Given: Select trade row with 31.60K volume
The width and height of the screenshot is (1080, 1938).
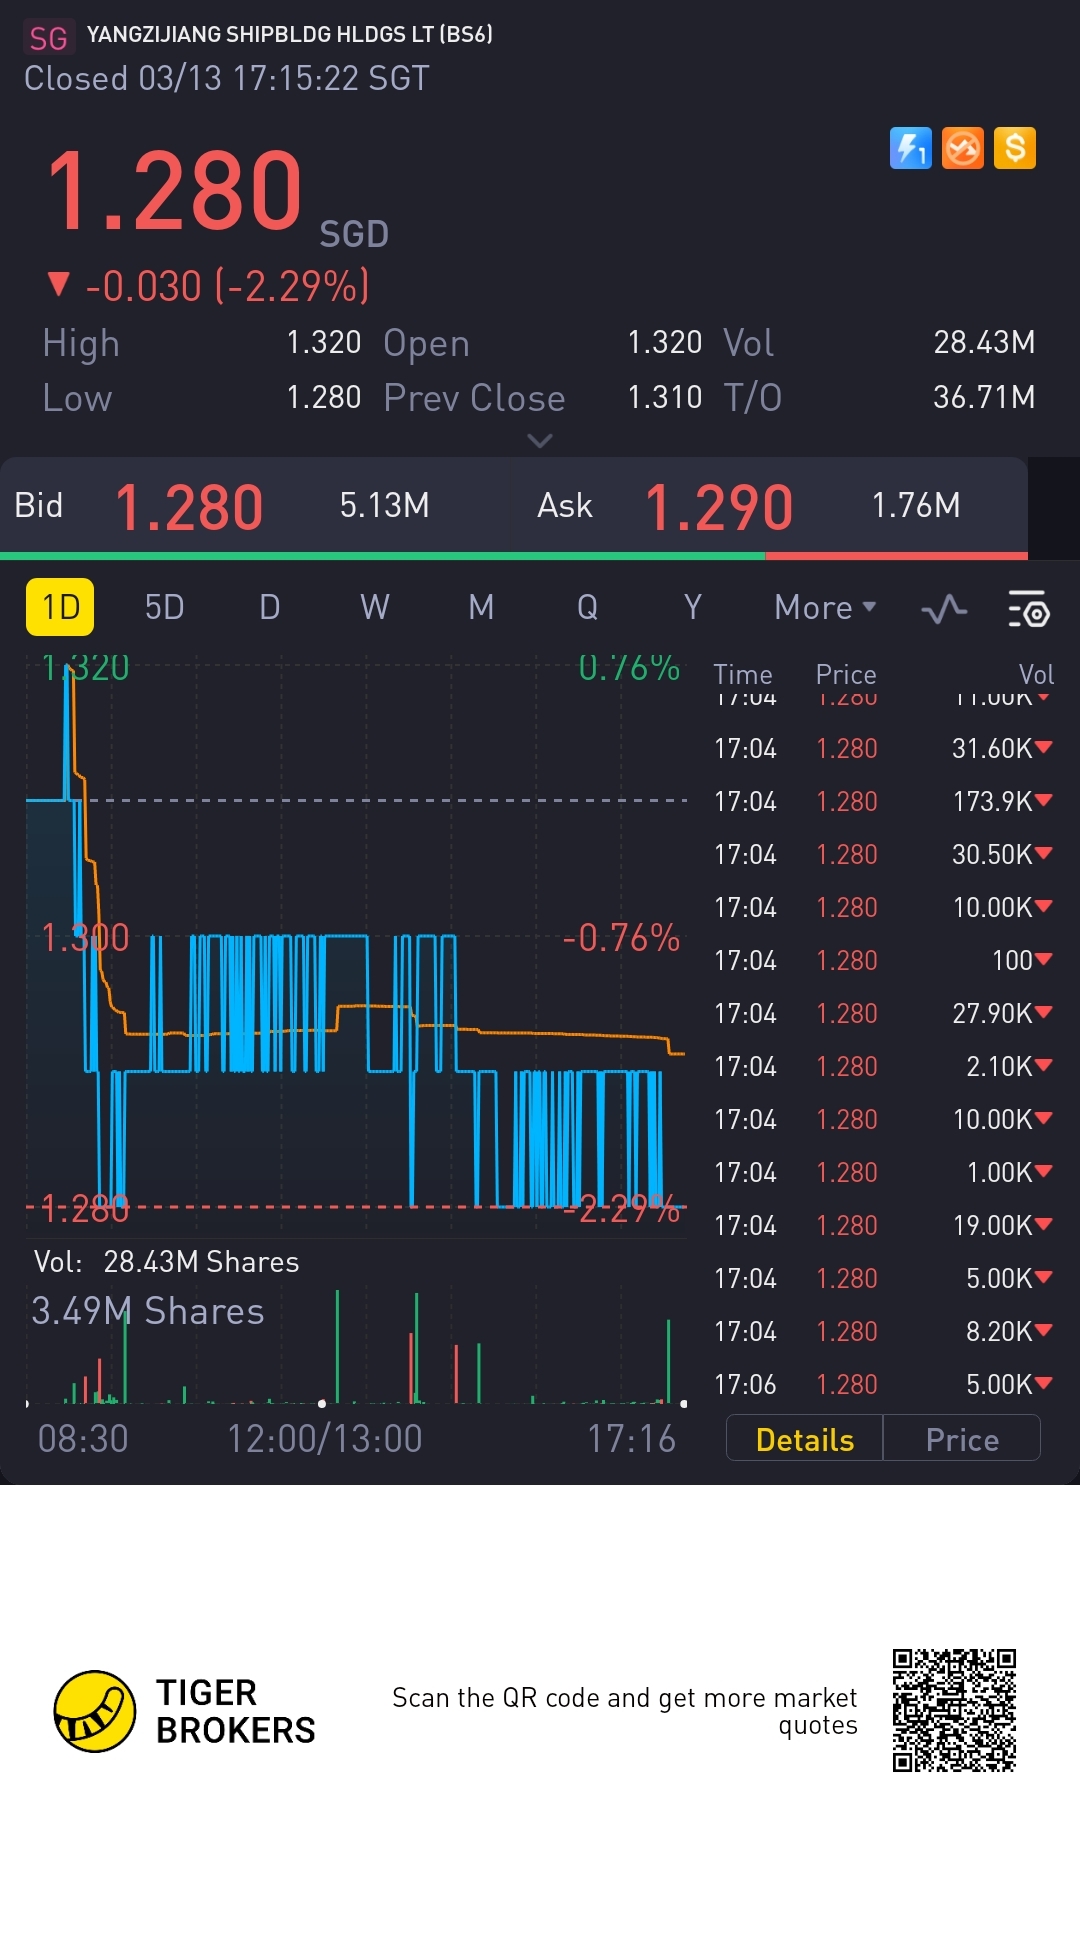Looking at the screenshot, I should coord(883,748).
